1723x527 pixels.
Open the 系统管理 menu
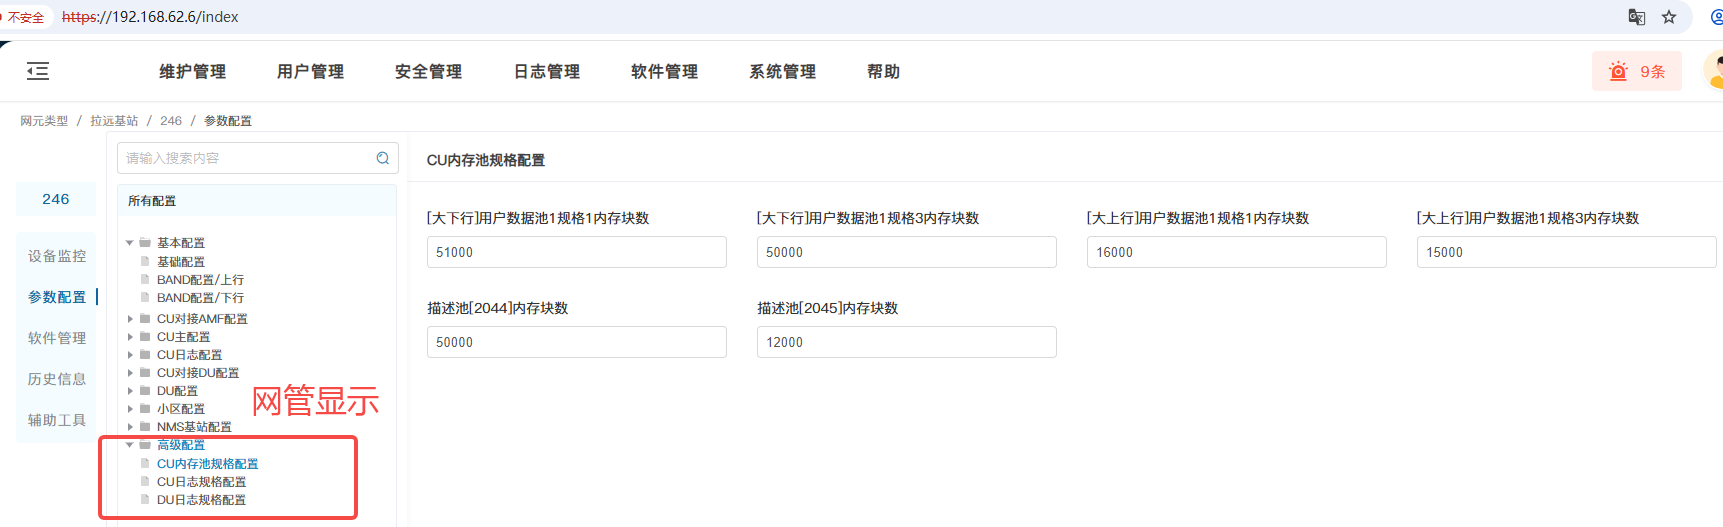pyautogui.click(x=782, y=72)
